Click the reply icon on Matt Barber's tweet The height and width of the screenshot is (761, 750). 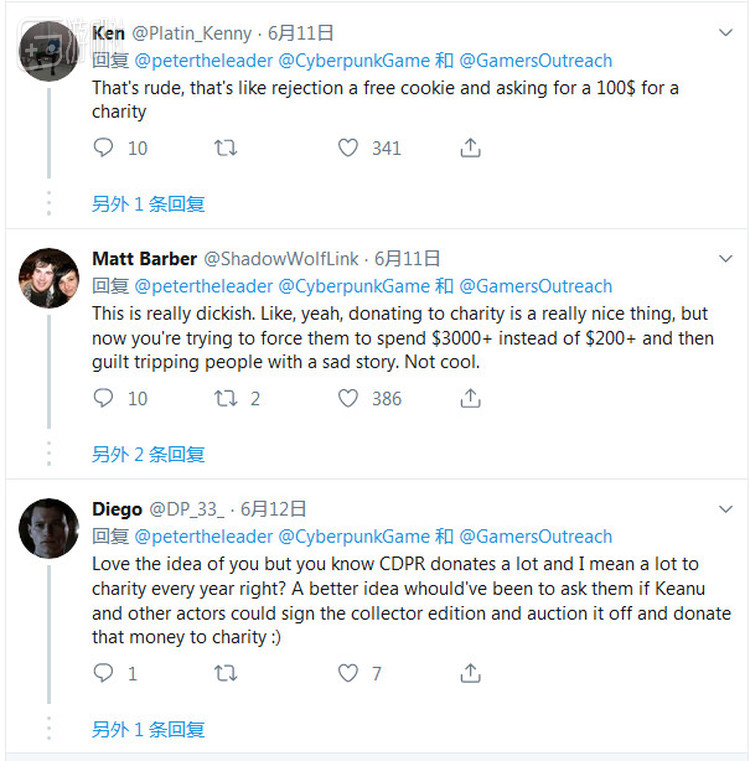tap(103, 398)
